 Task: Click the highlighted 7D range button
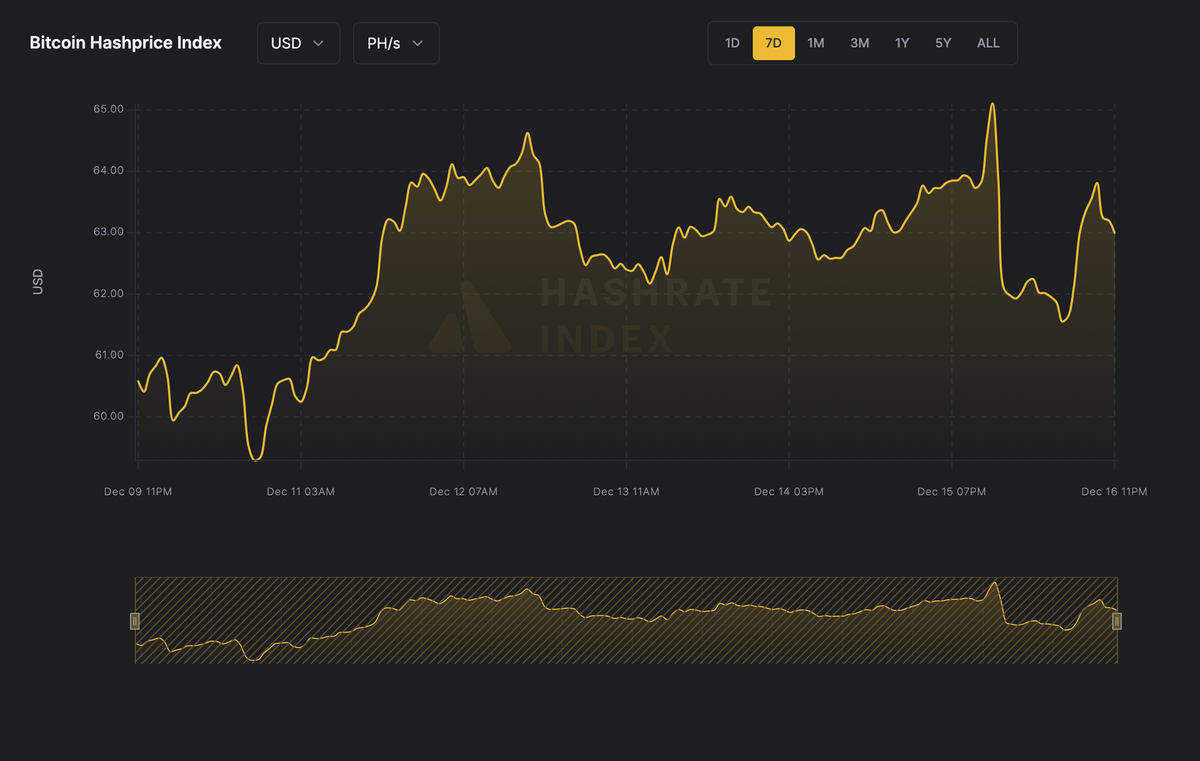pyautogui.click(x=773, y=43)
